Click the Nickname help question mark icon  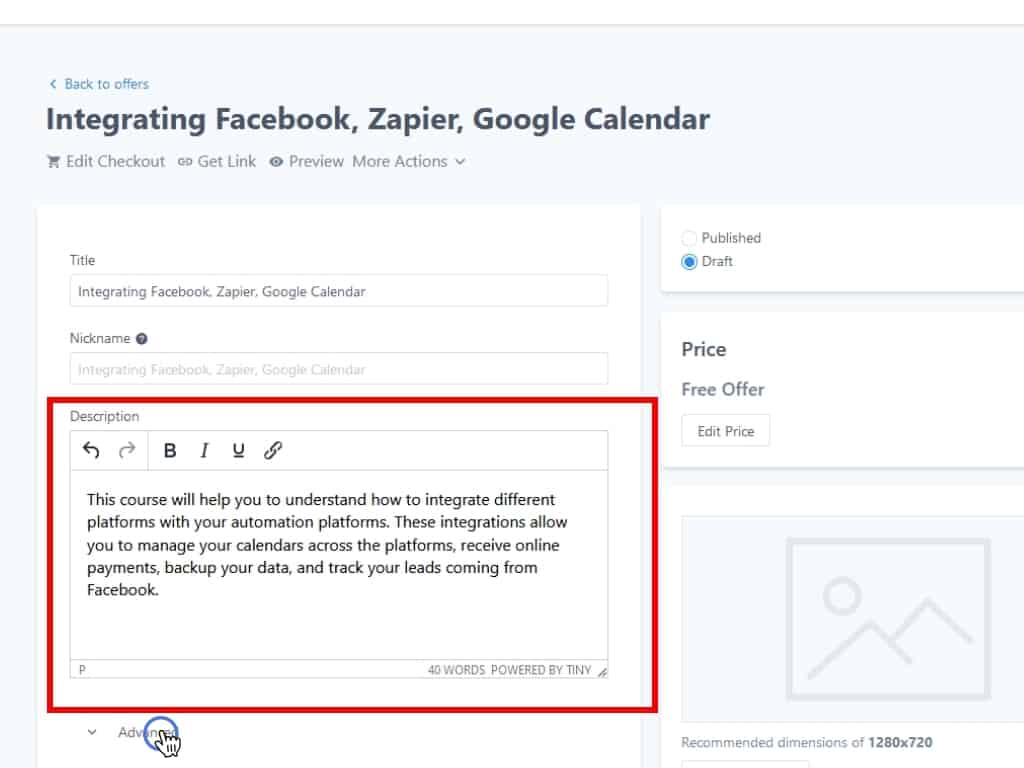pos(142,339)
